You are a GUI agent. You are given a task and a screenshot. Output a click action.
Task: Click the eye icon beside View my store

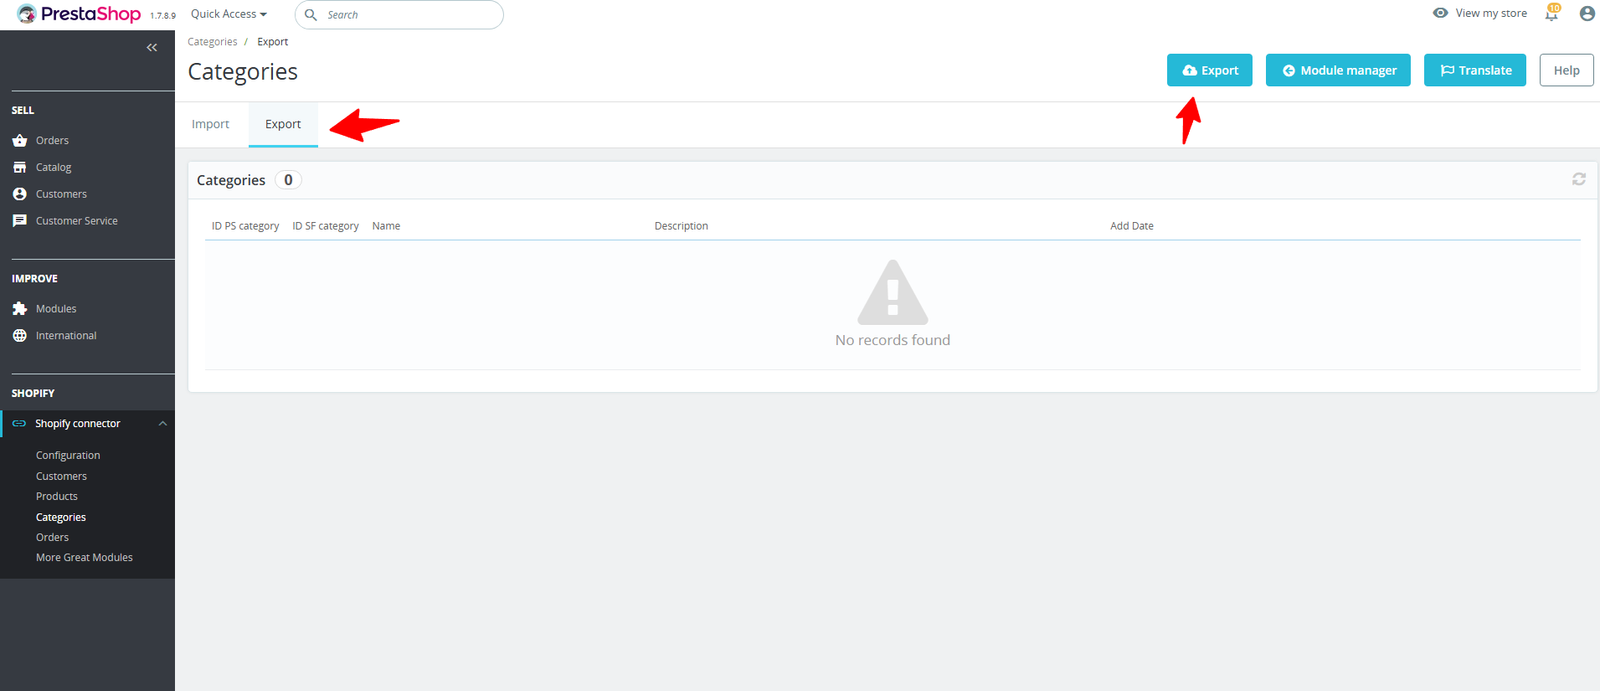(1440, 13)
